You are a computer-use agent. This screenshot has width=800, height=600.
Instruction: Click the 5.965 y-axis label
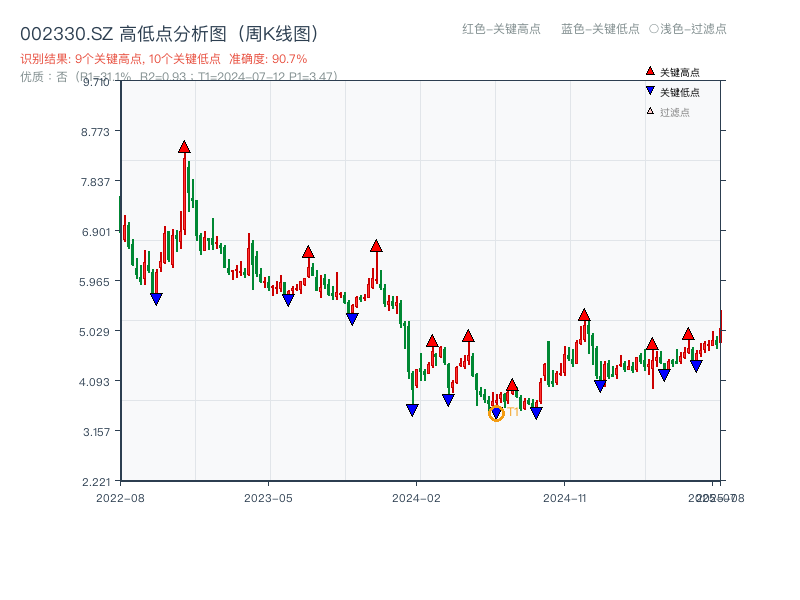pos(94,282)
